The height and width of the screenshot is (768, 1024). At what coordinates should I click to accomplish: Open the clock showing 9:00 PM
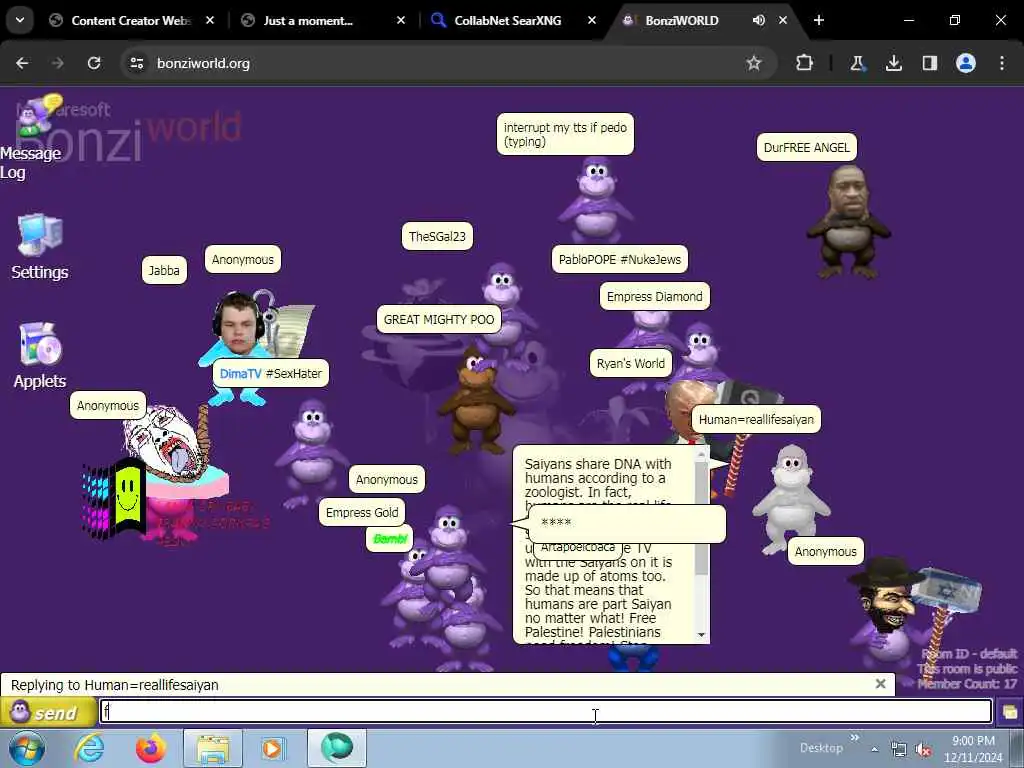973,748
